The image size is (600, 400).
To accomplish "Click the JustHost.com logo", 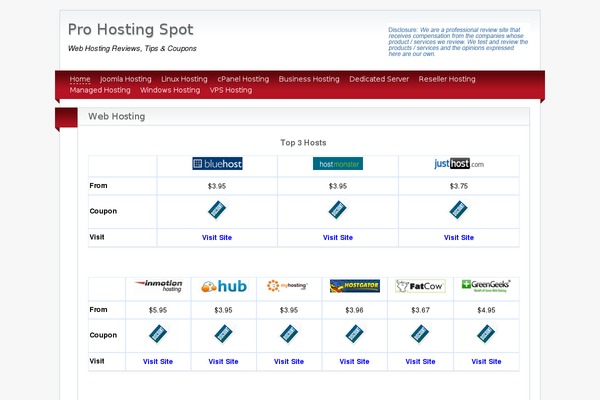I will [459, 164].
